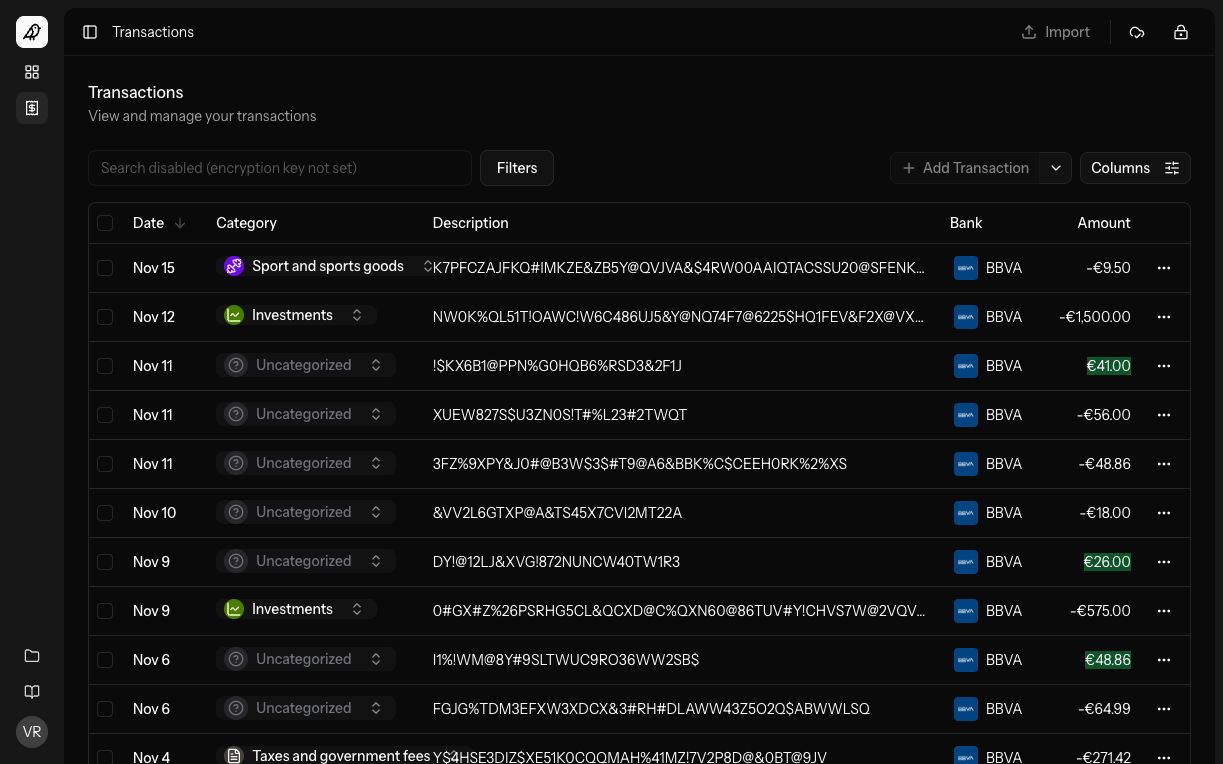Open the folder icon near bottom of sidebar
Viewport: 1223px width, 764px height.
click(31, 655)
